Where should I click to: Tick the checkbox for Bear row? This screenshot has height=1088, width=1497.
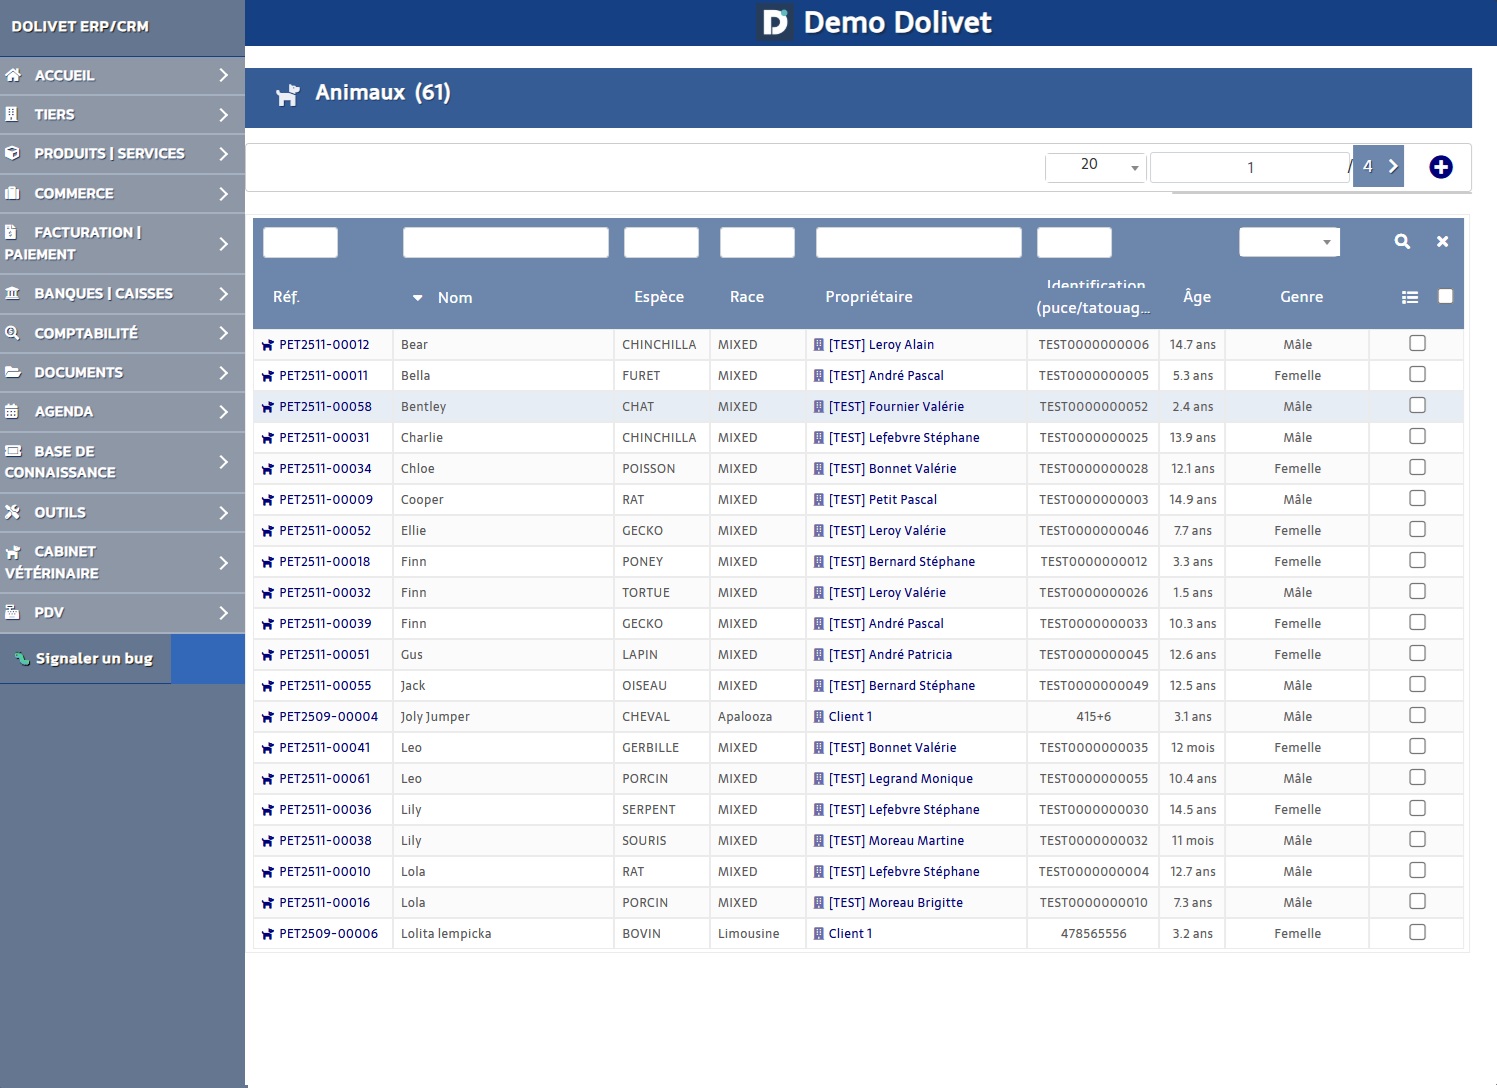coord(1416,343)
